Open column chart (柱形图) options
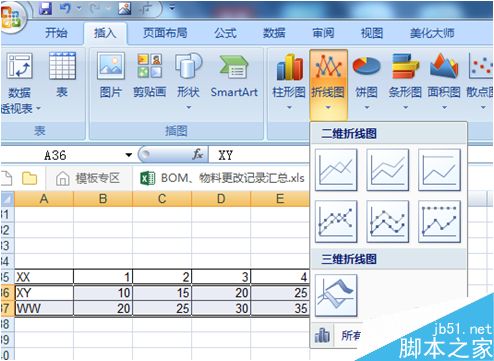 pos(289,82)
